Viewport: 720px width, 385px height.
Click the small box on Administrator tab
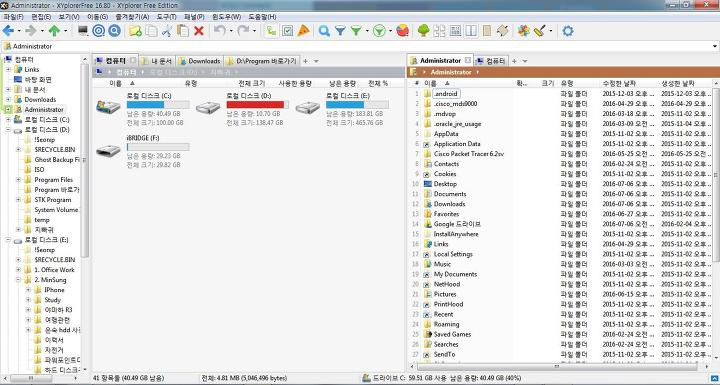point(467,60)
